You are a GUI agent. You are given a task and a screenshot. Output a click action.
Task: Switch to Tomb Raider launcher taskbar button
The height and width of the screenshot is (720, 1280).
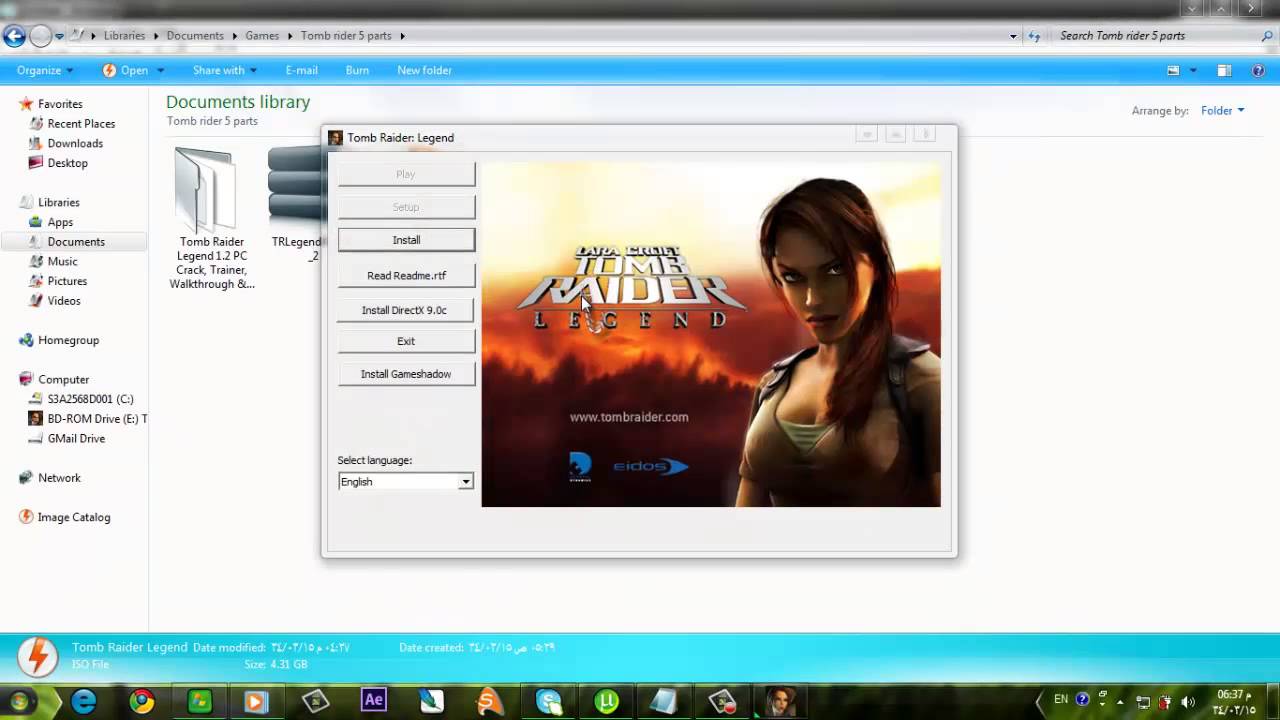click(x=780, y=702)
